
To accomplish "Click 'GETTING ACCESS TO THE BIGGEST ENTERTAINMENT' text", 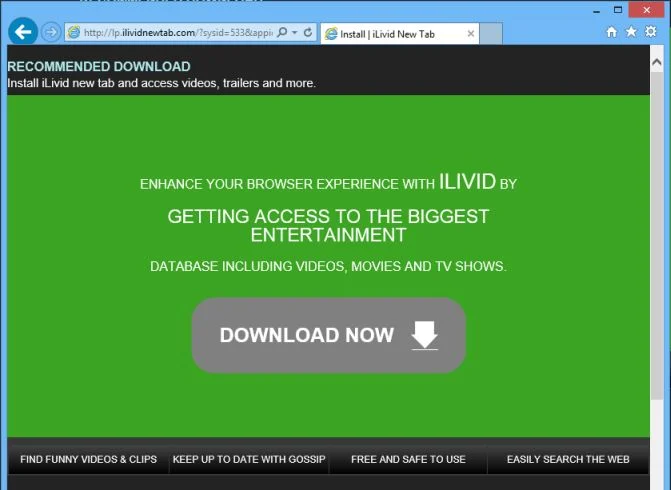I will (x=328, y=226).
